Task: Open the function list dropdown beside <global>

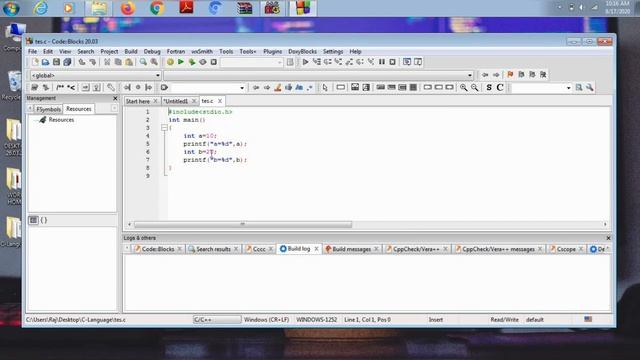Action: [318, 76]
